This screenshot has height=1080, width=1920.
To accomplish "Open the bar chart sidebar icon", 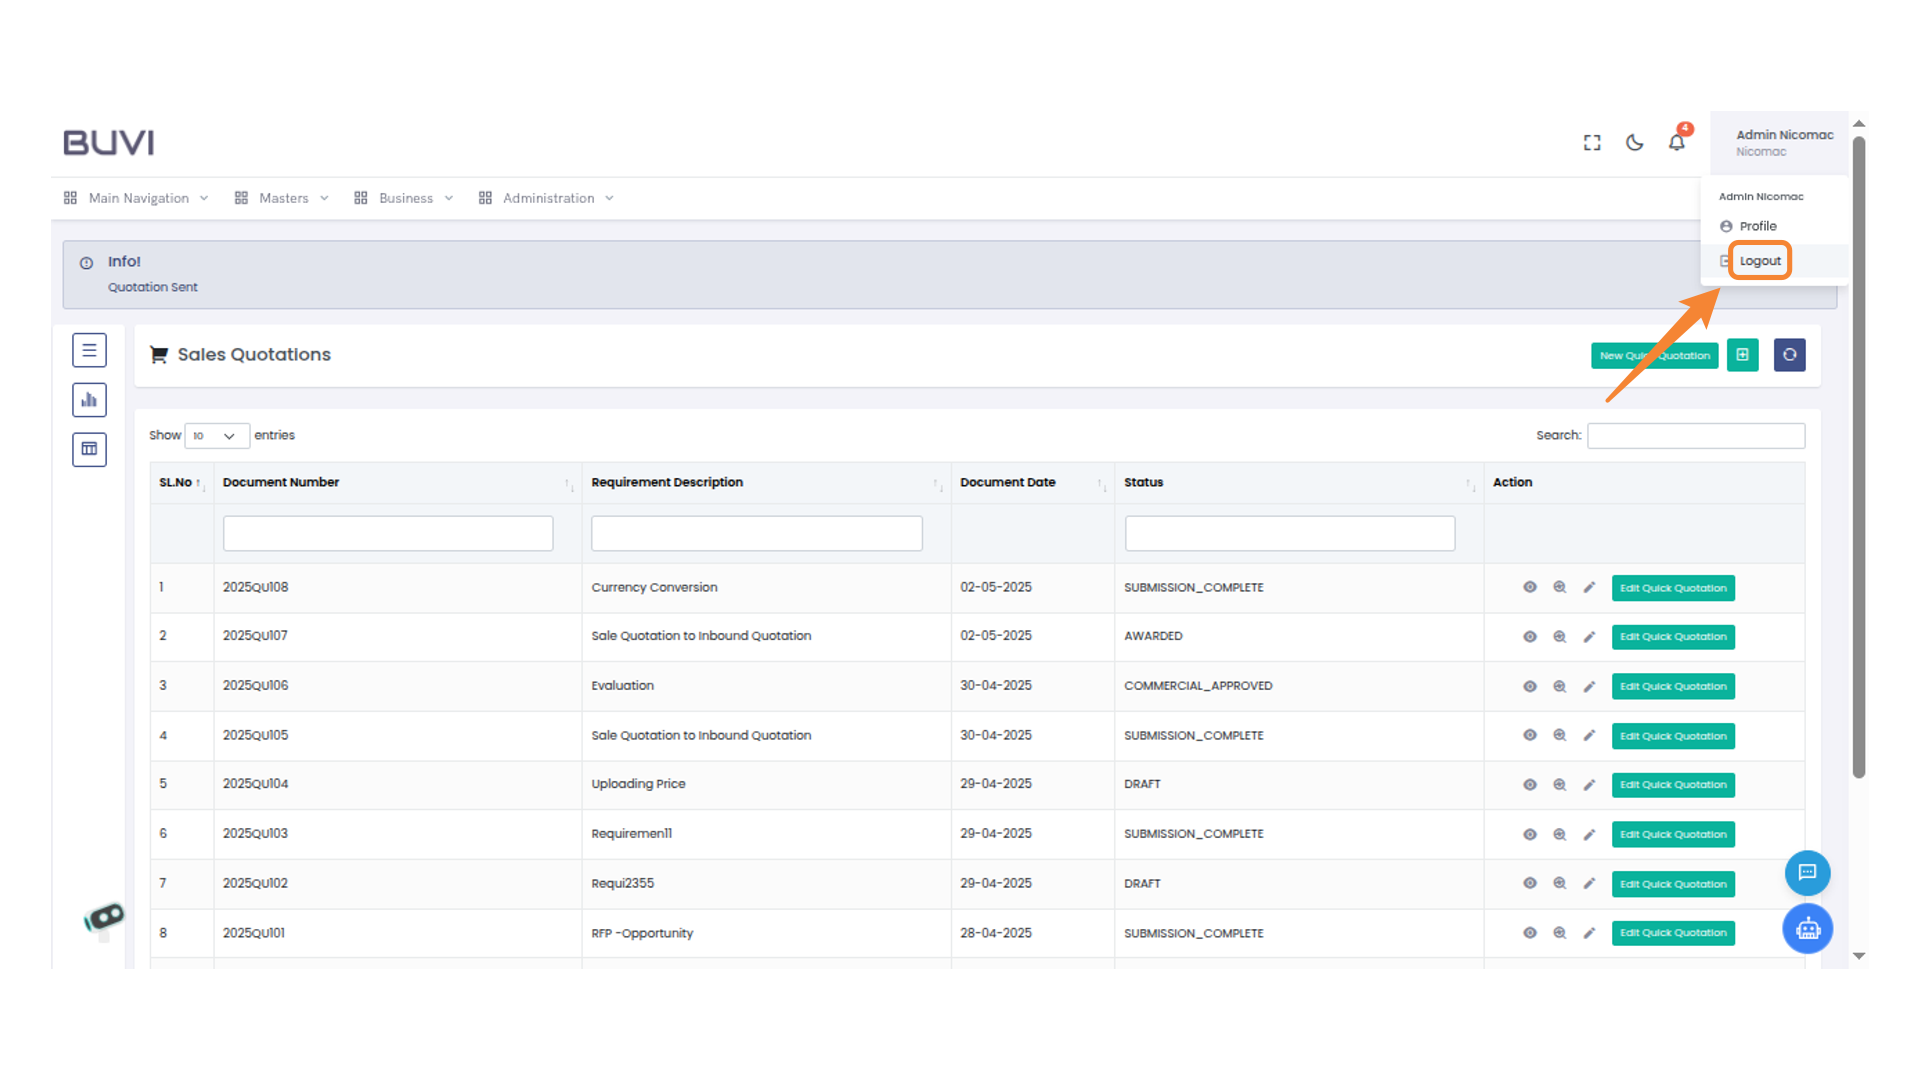I will (x=89, y=400).
